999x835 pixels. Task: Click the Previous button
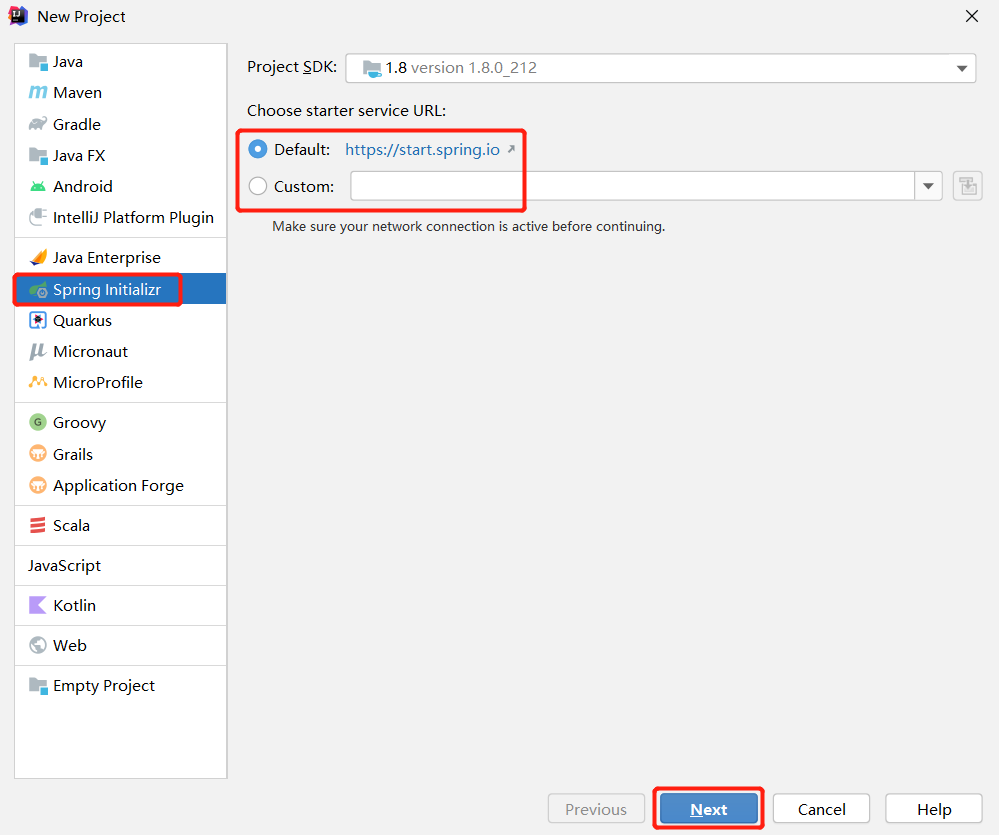[596, 809]
